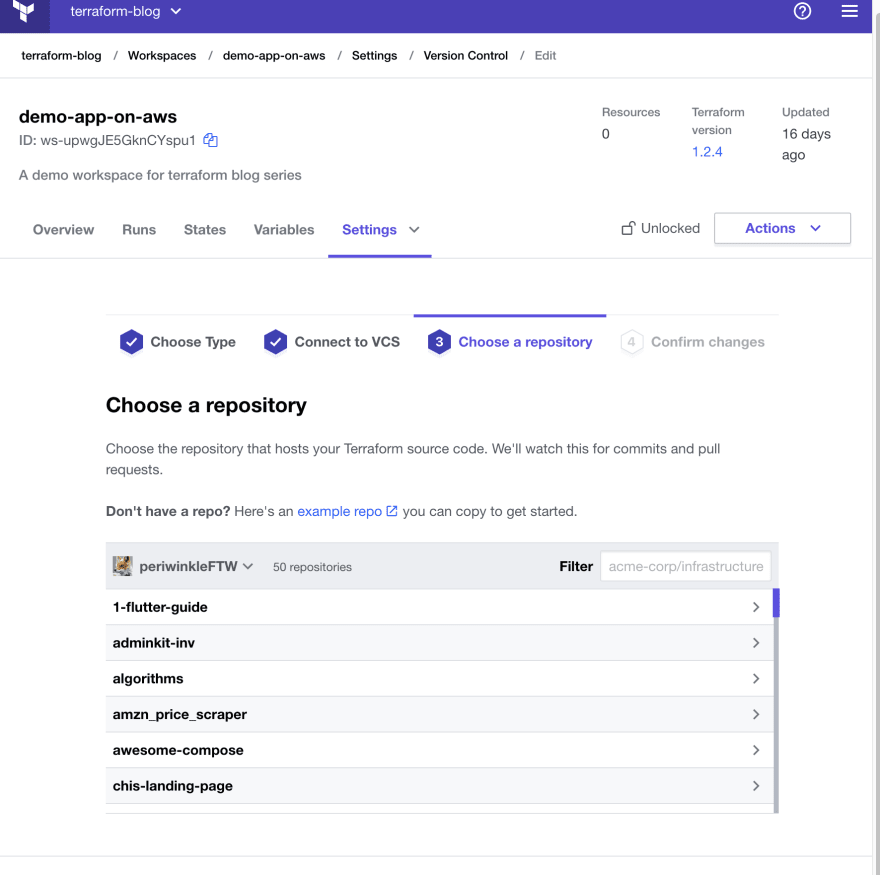Expand the periwinkleFTW account dropdown

click(x=196, y=566)
